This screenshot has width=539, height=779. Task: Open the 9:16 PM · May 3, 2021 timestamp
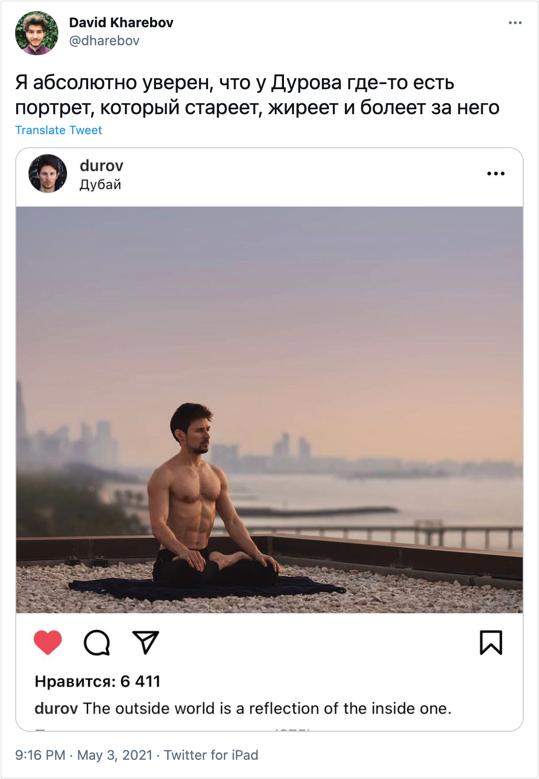coord(83,755)
